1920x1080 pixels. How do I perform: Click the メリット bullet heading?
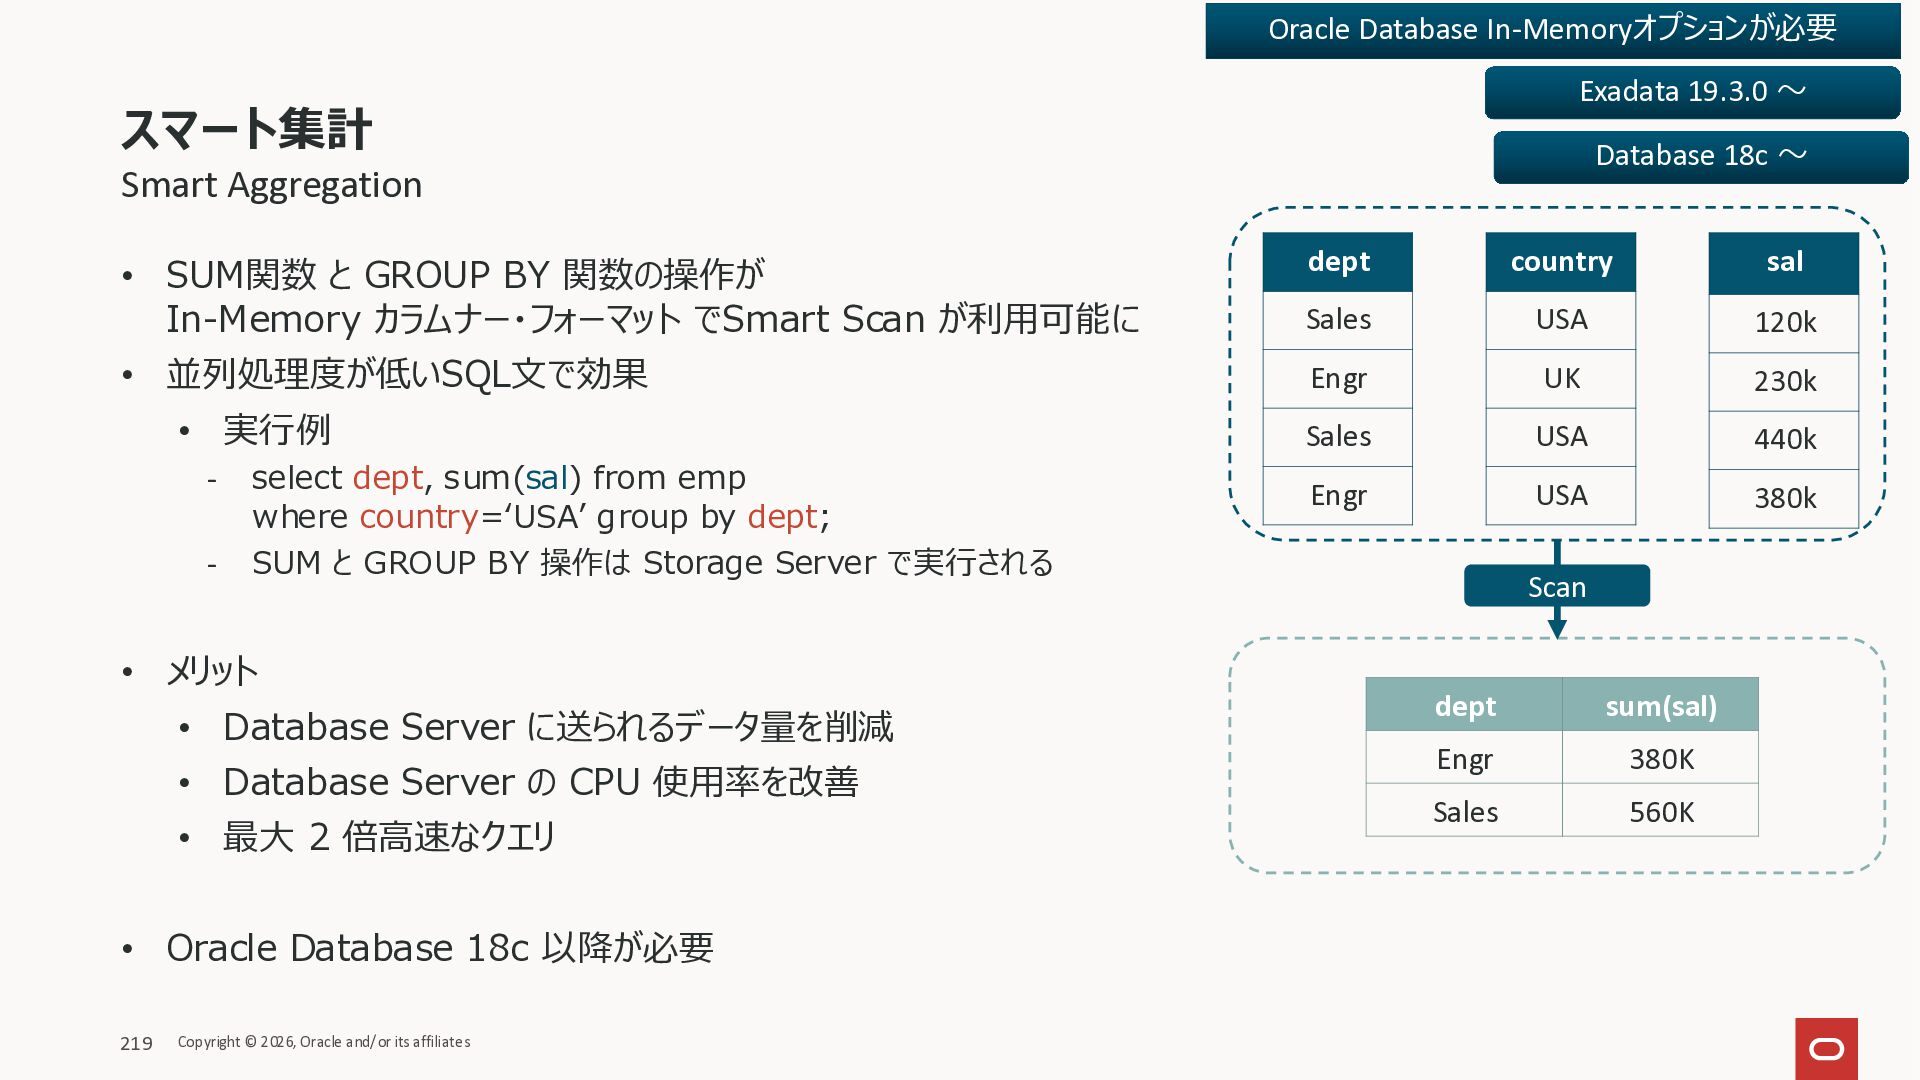click(212, 671)
